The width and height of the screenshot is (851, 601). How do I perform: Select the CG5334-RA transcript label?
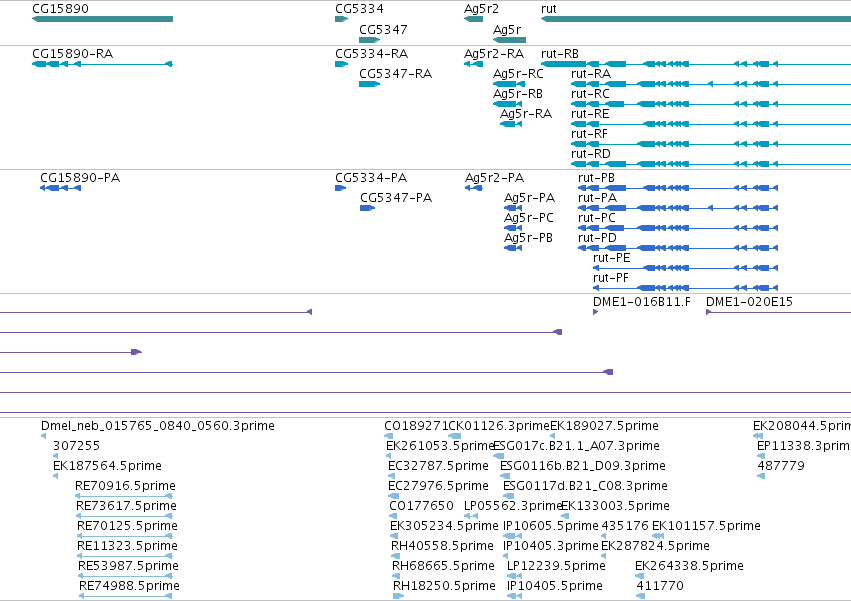[372, 54]
